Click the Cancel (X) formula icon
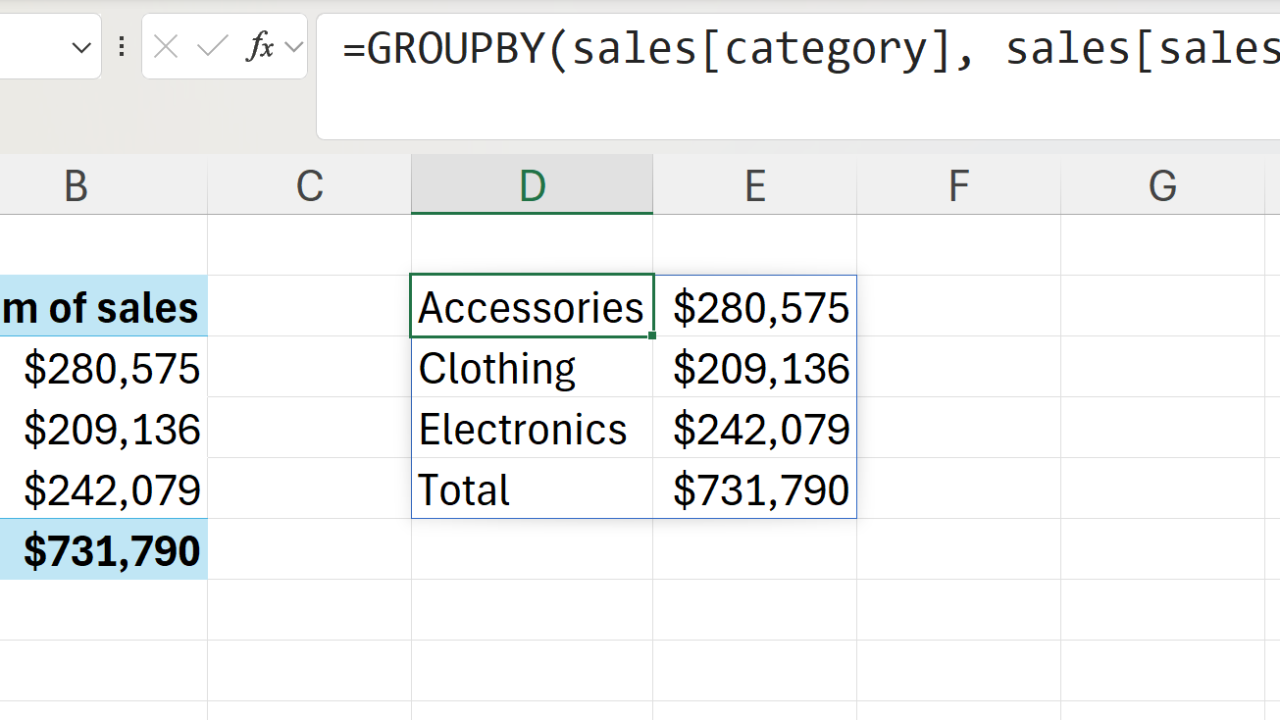 pos(166,47)
